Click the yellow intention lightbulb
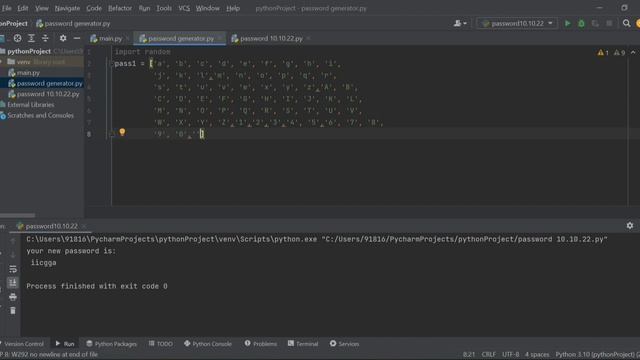This screenshot has height=360, width=640. pos(122,132)
